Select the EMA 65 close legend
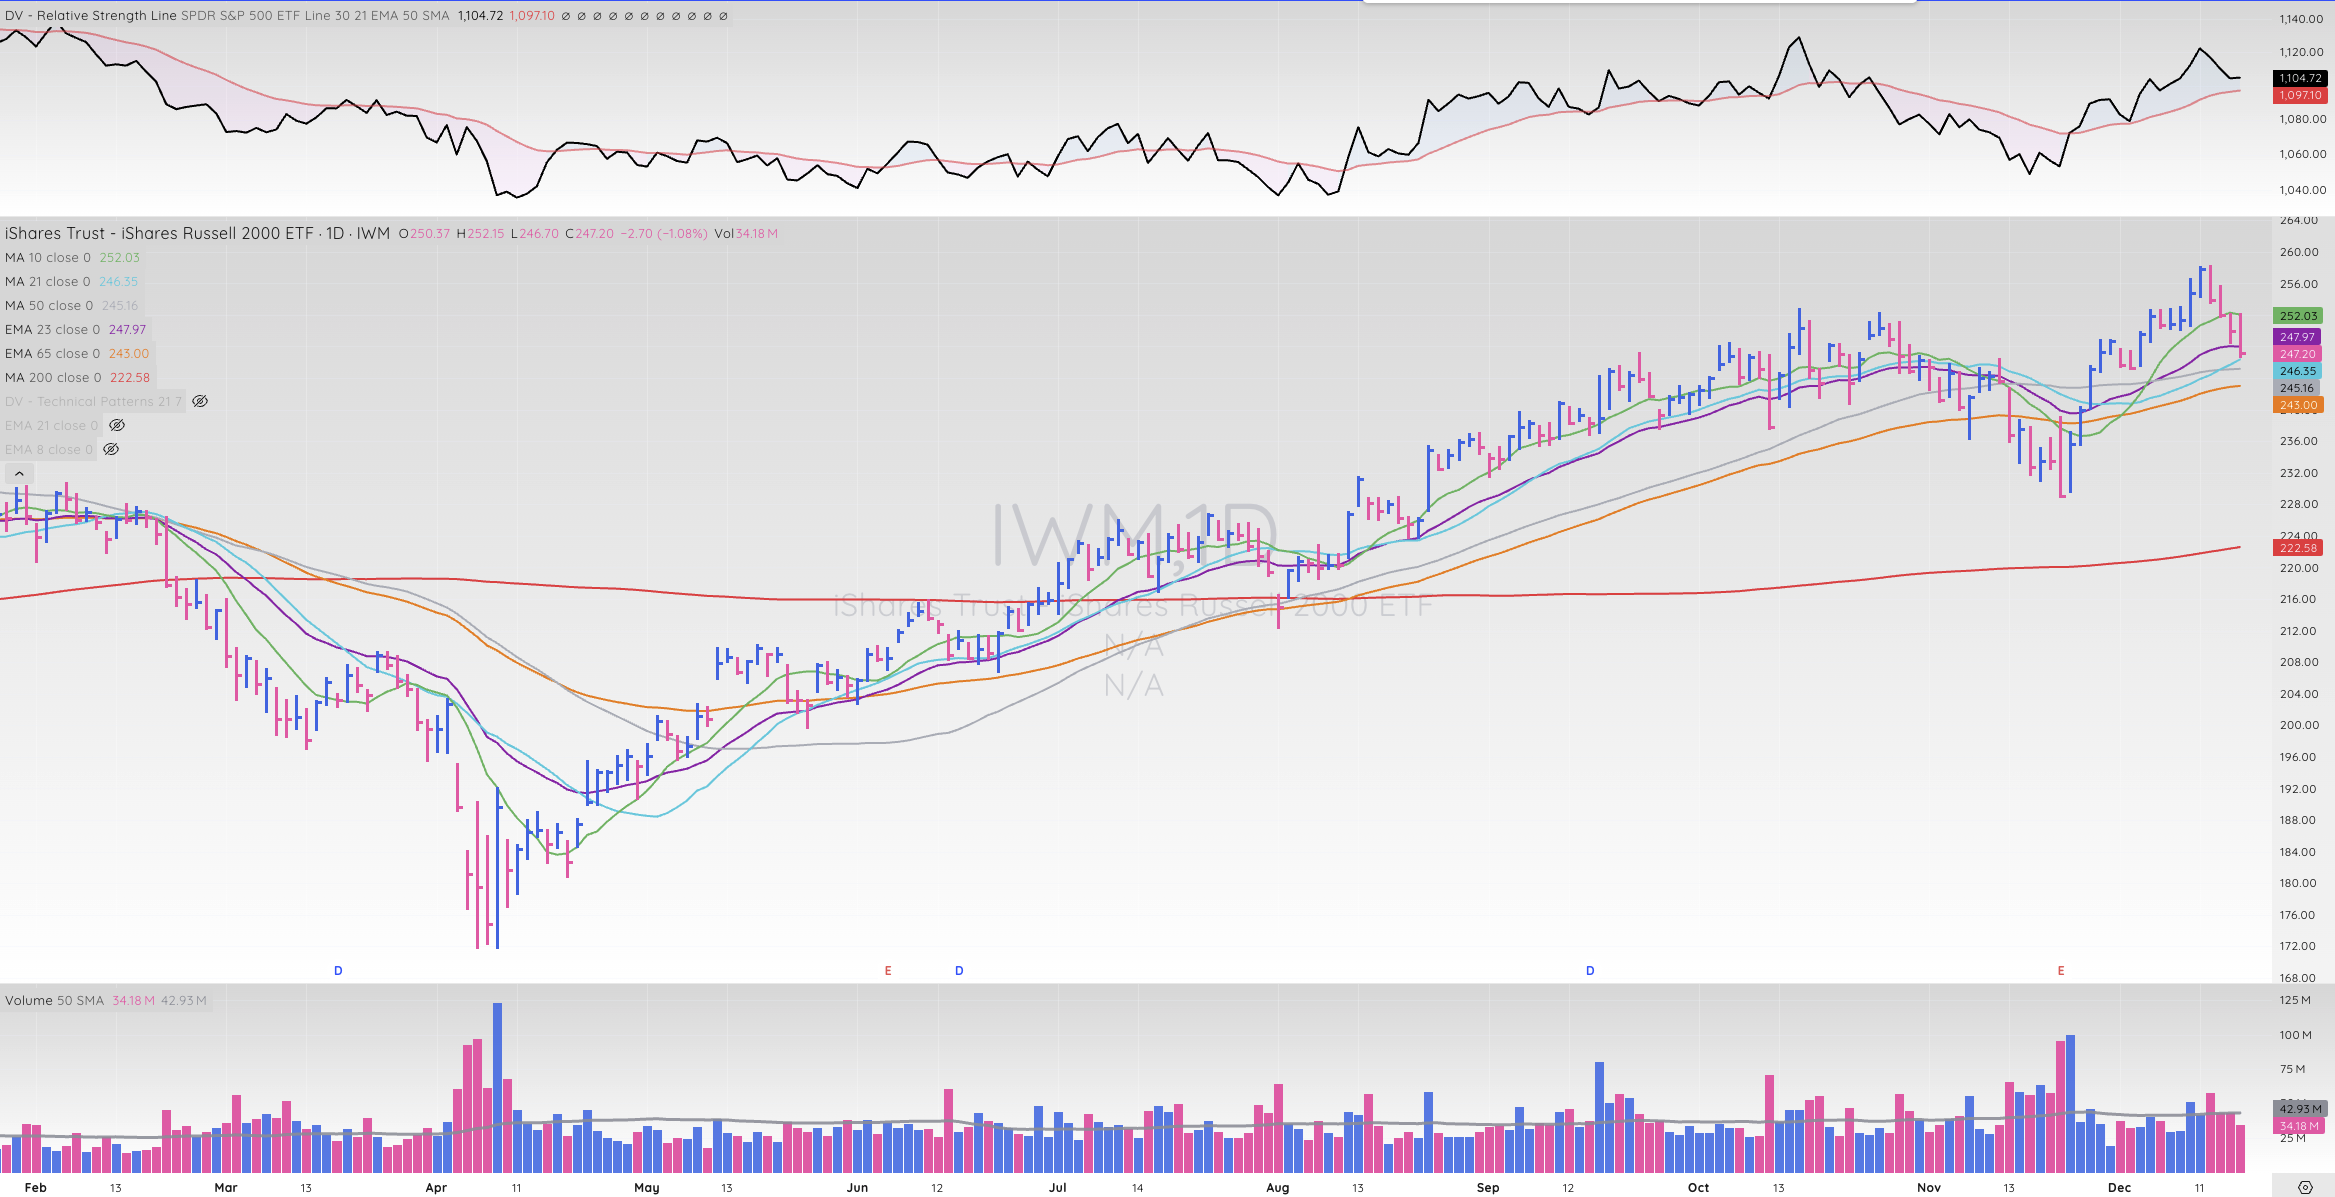The image size is (2335, 1197). tap(52, 353)
